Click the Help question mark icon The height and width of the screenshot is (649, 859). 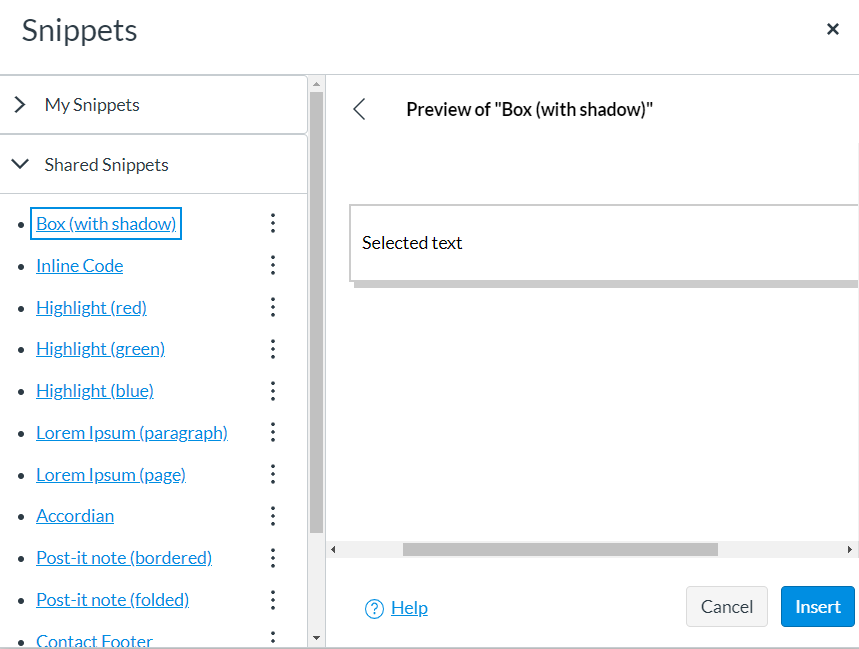[x=374, y=608]
